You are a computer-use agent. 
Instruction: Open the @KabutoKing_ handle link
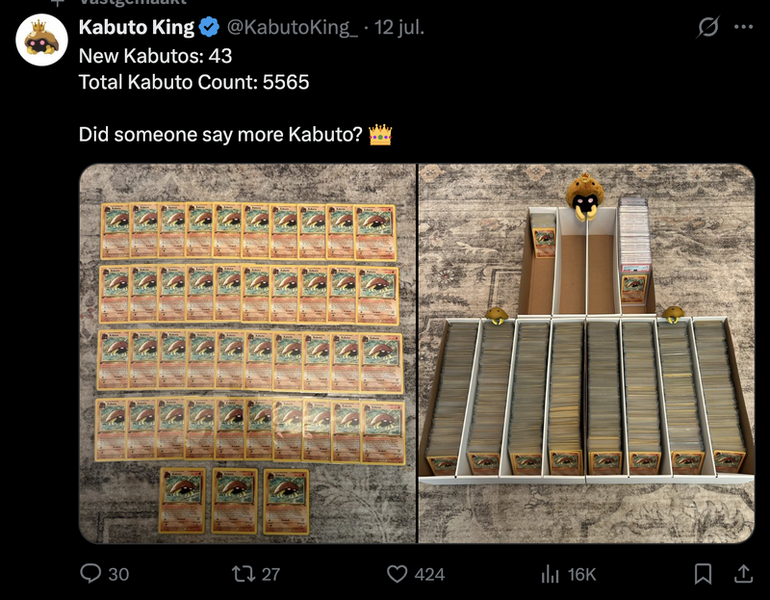click(x=292, y=27)
